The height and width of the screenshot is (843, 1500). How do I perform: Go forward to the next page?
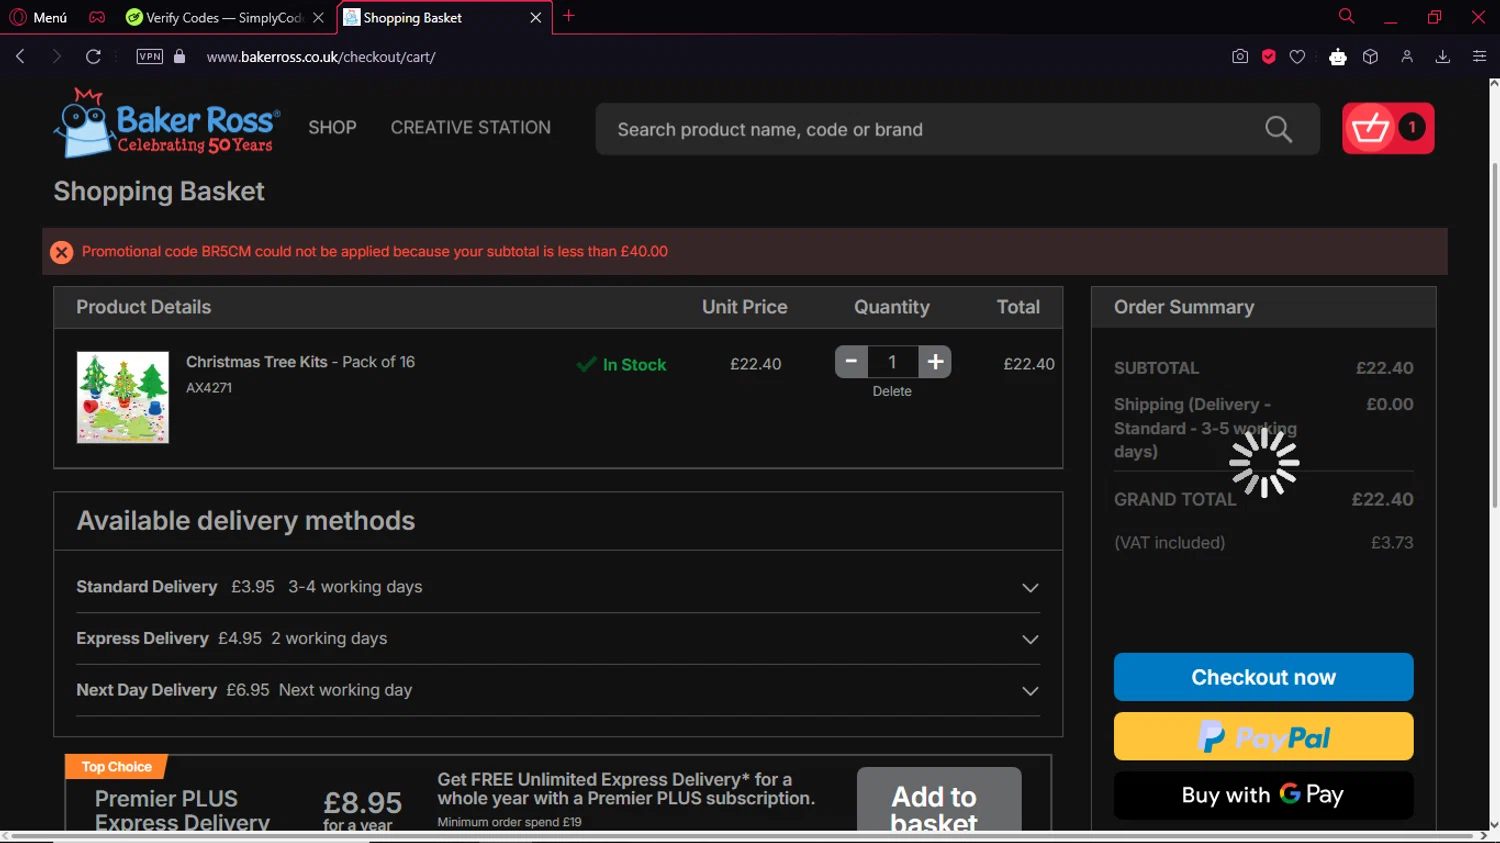coord(57,57)
